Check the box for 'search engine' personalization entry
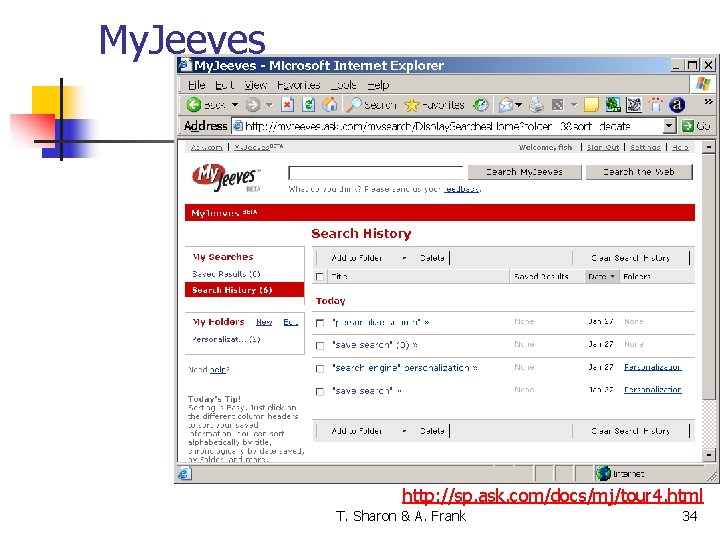The image size is (720, 540). 320,368
